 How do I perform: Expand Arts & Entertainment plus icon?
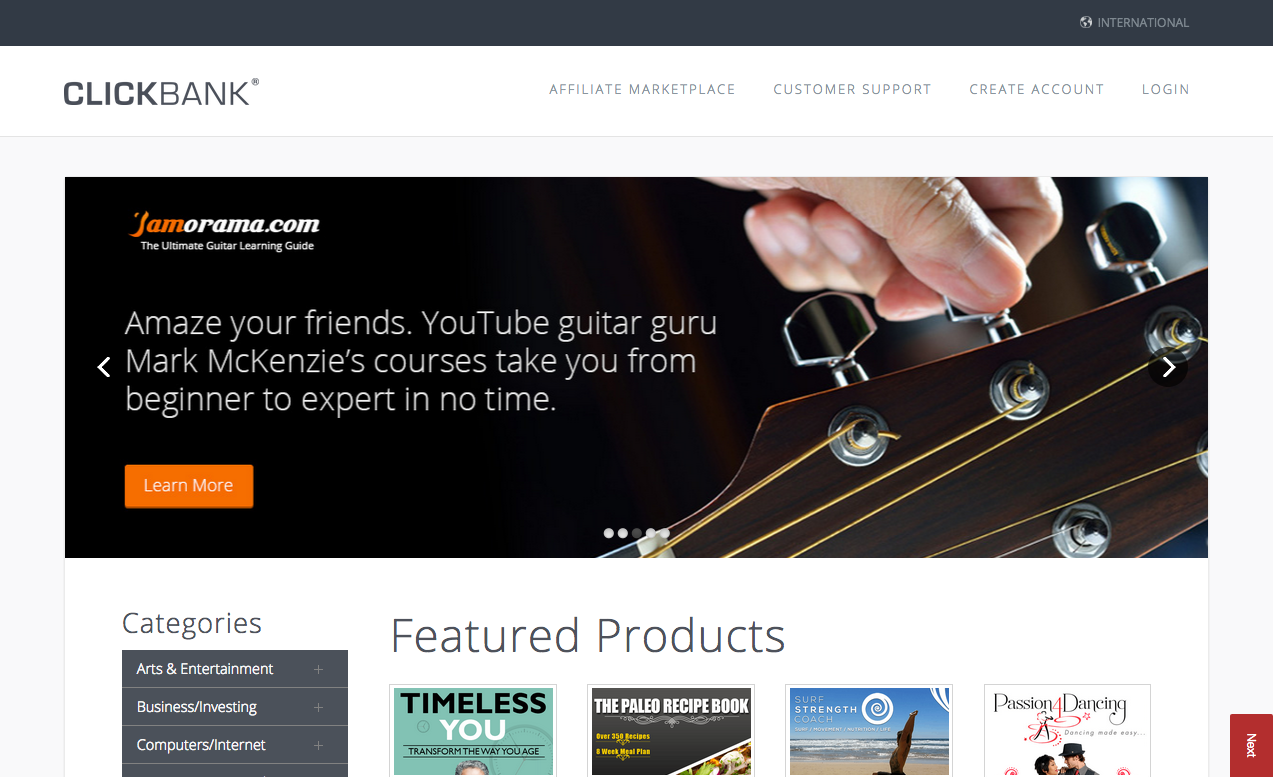[318, 669]
